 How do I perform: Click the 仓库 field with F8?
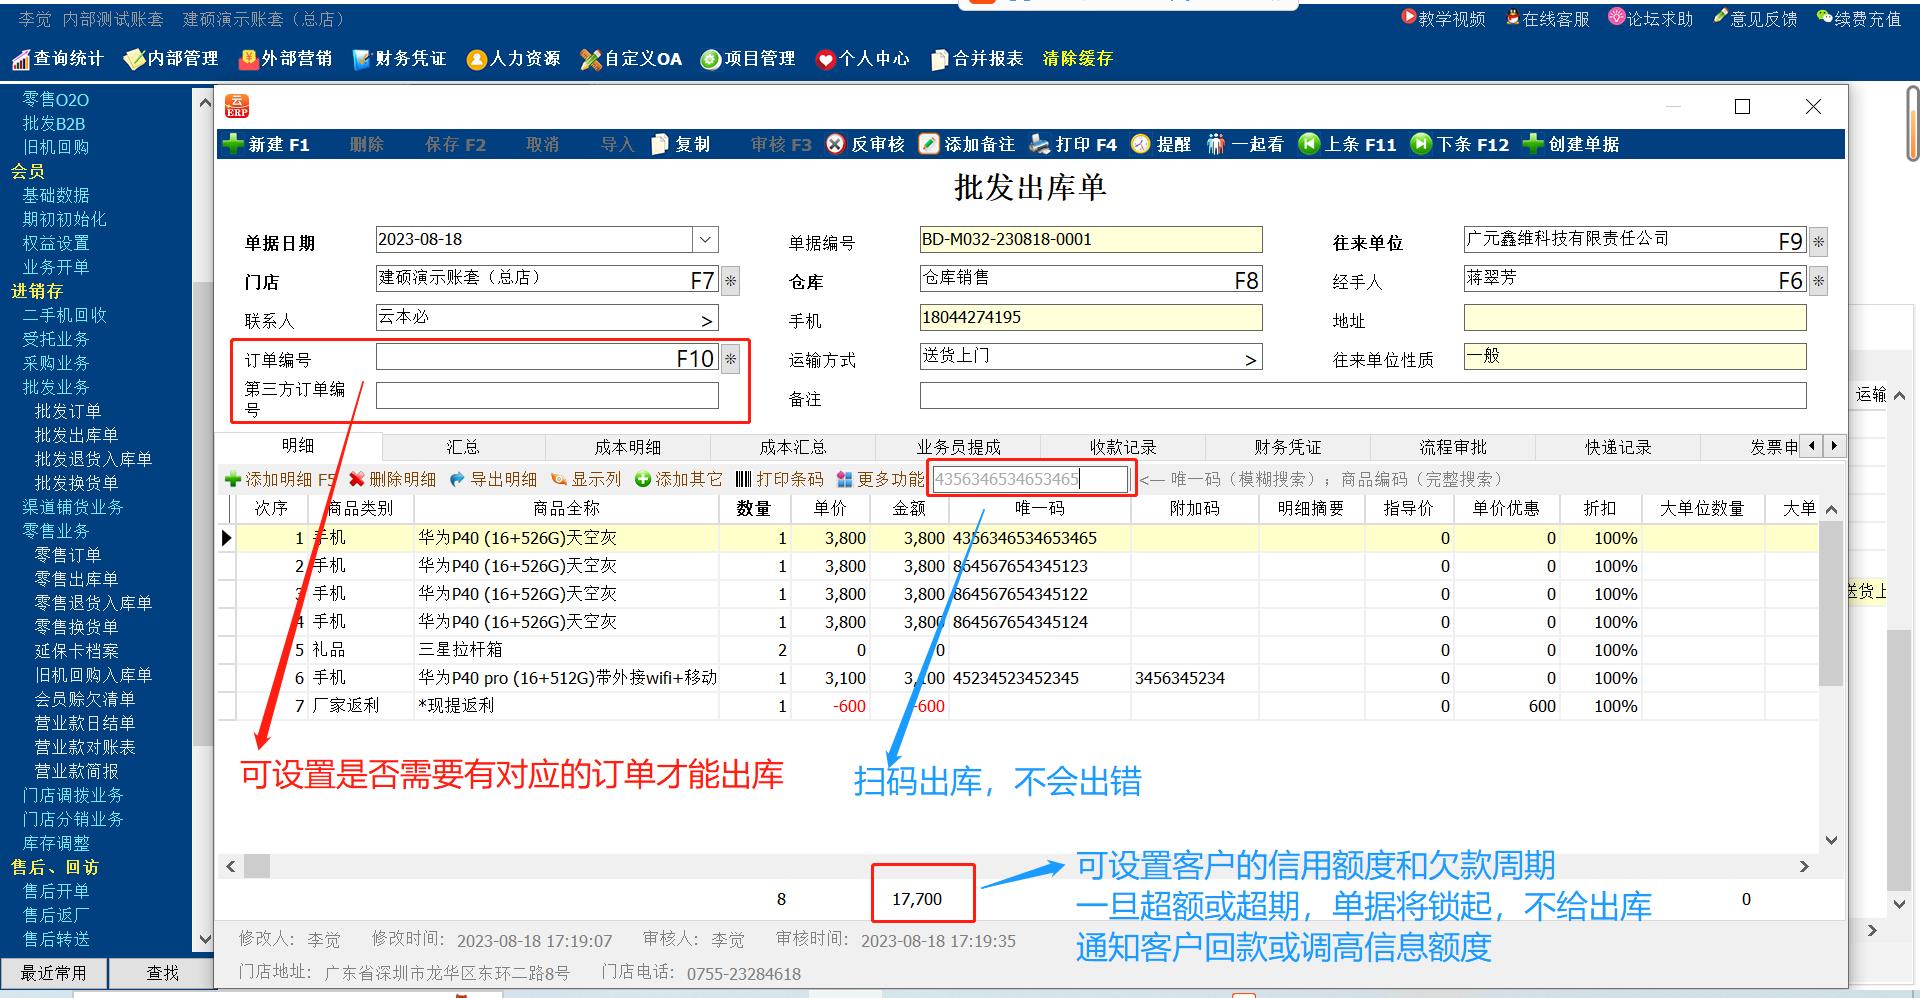pos(1091,279)
